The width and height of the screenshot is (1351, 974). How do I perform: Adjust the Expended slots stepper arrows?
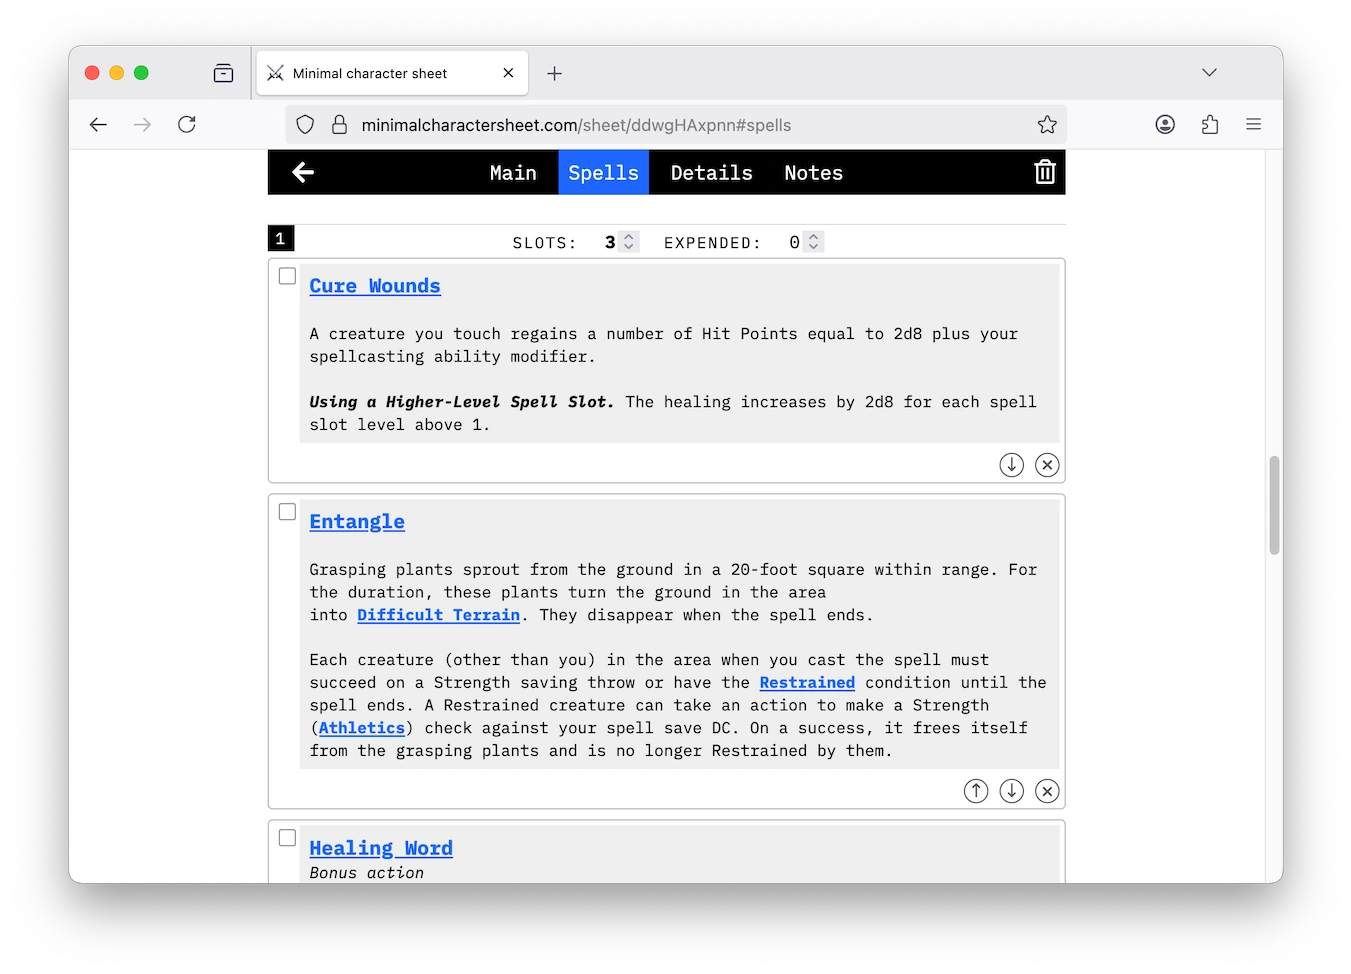pos(813,242)
